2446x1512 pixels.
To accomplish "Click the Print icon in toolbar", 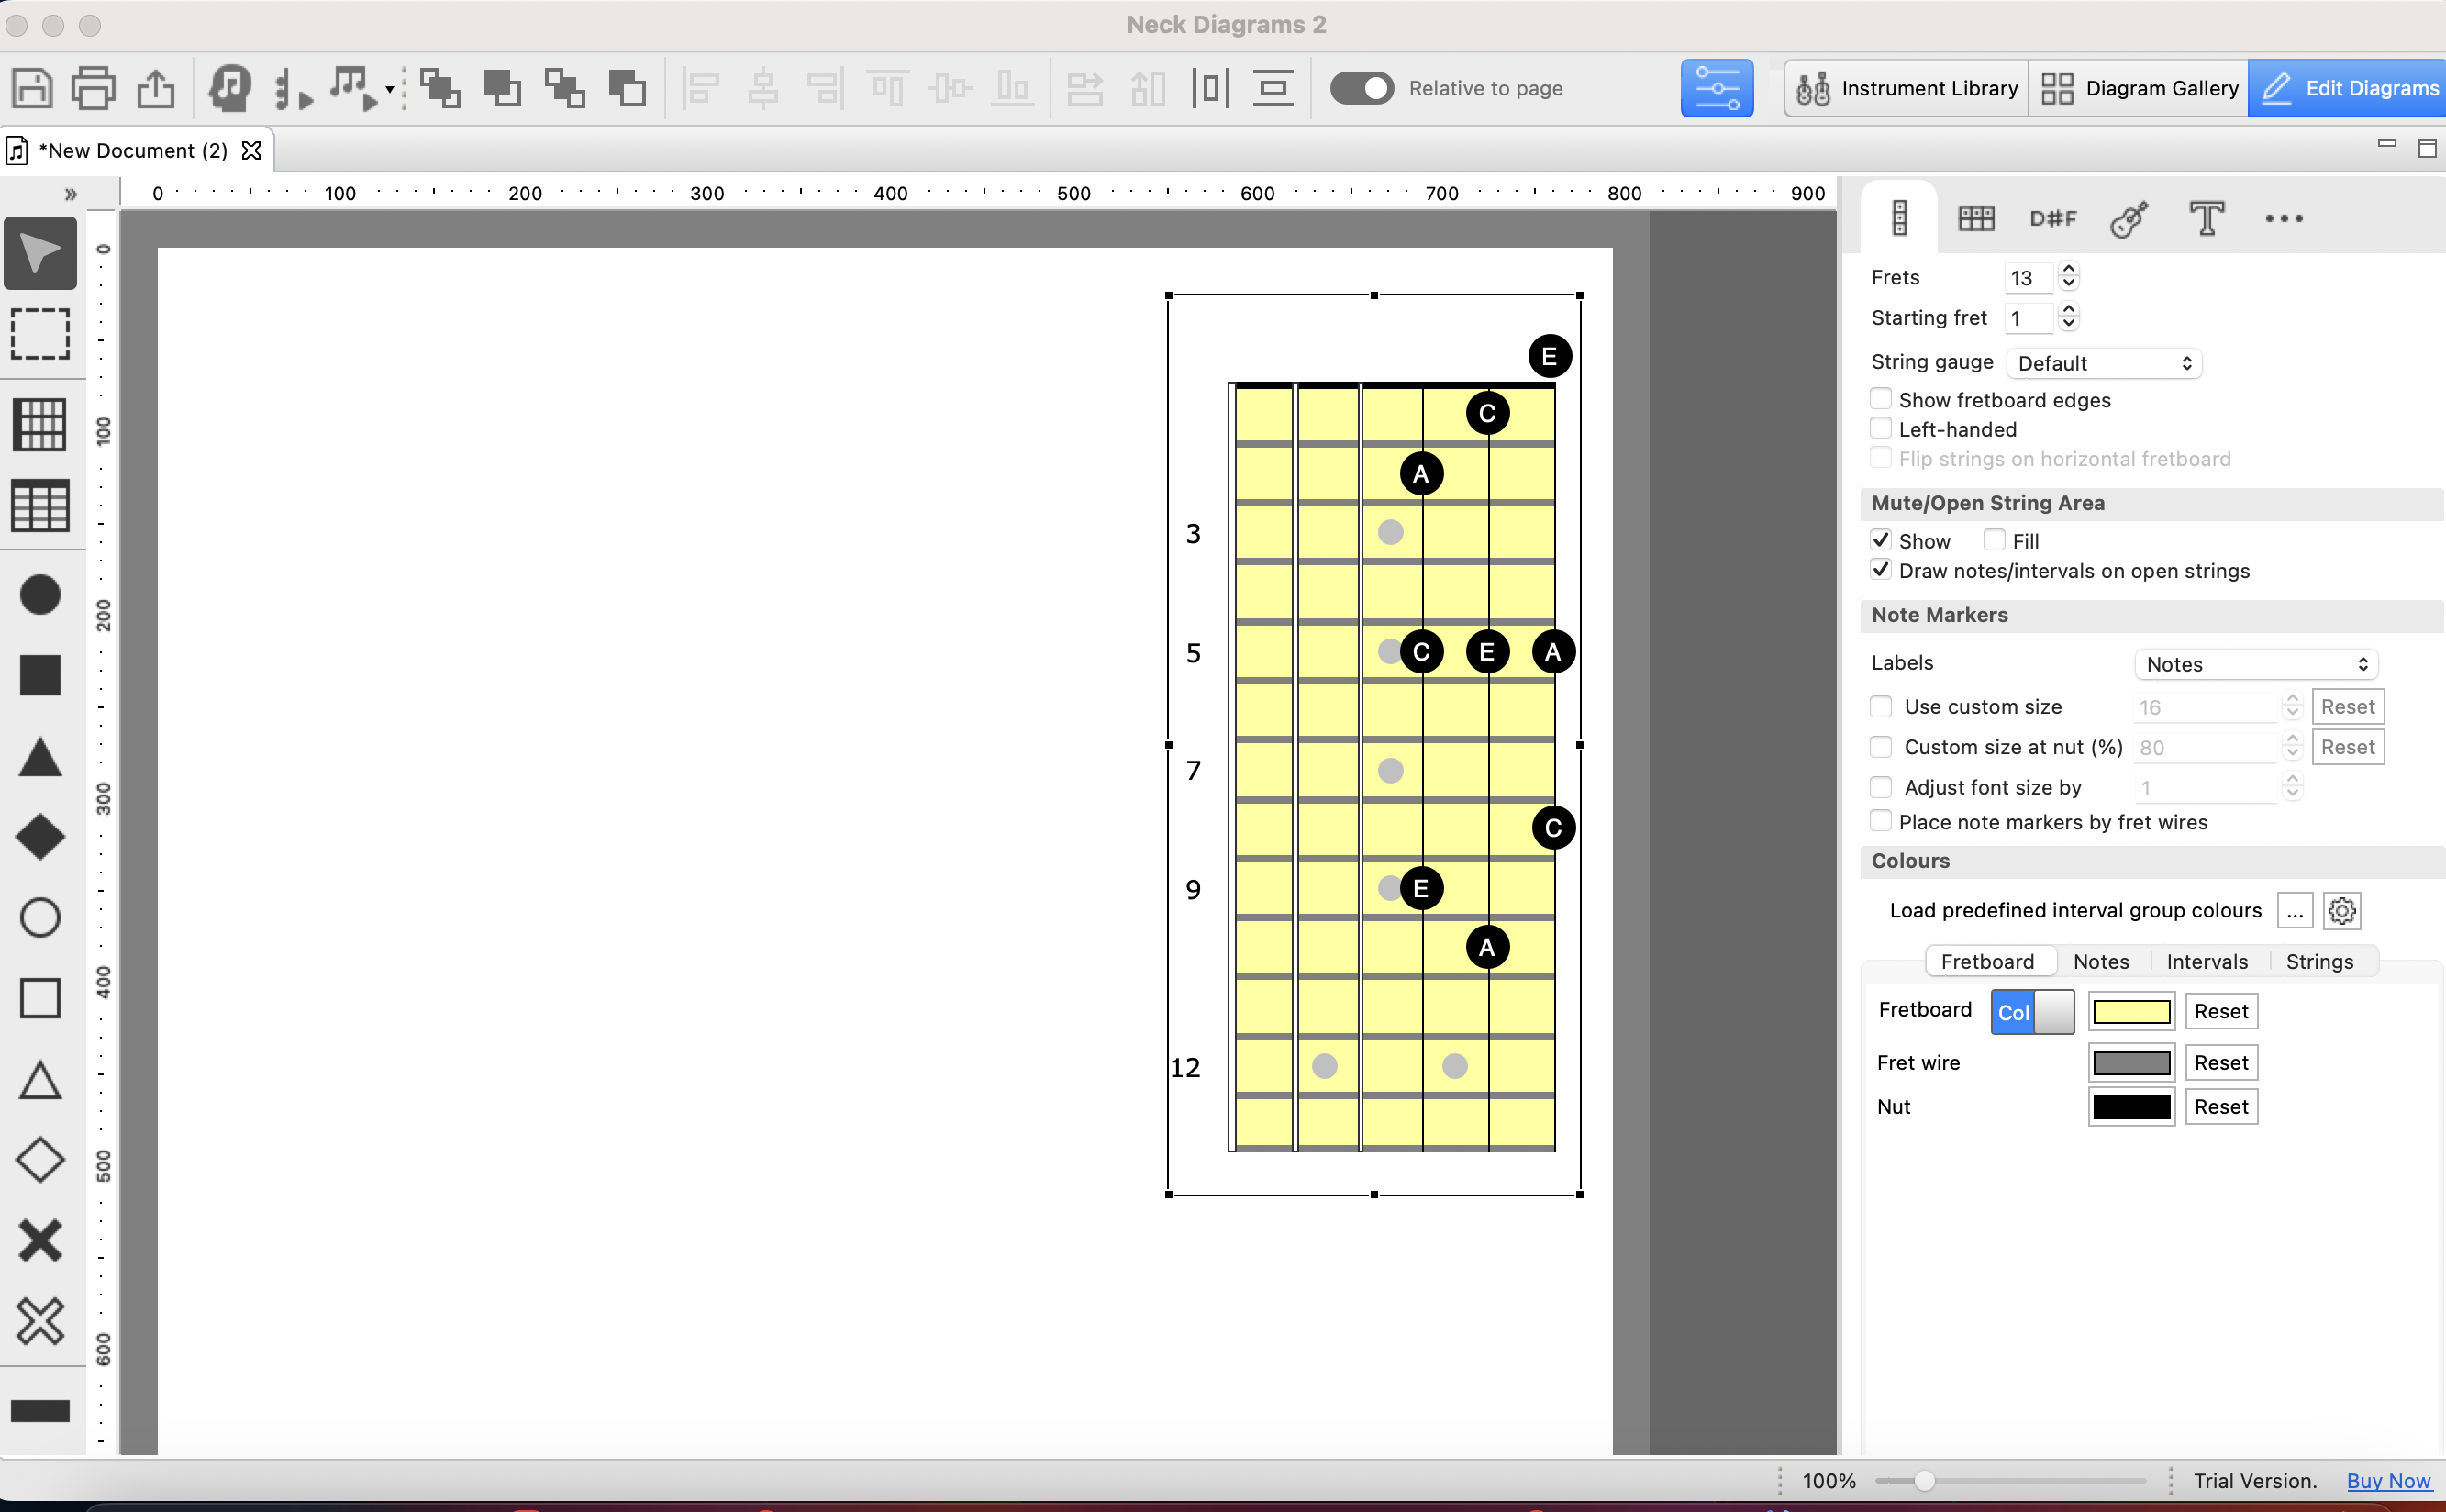I will click(x=93, y=88).
